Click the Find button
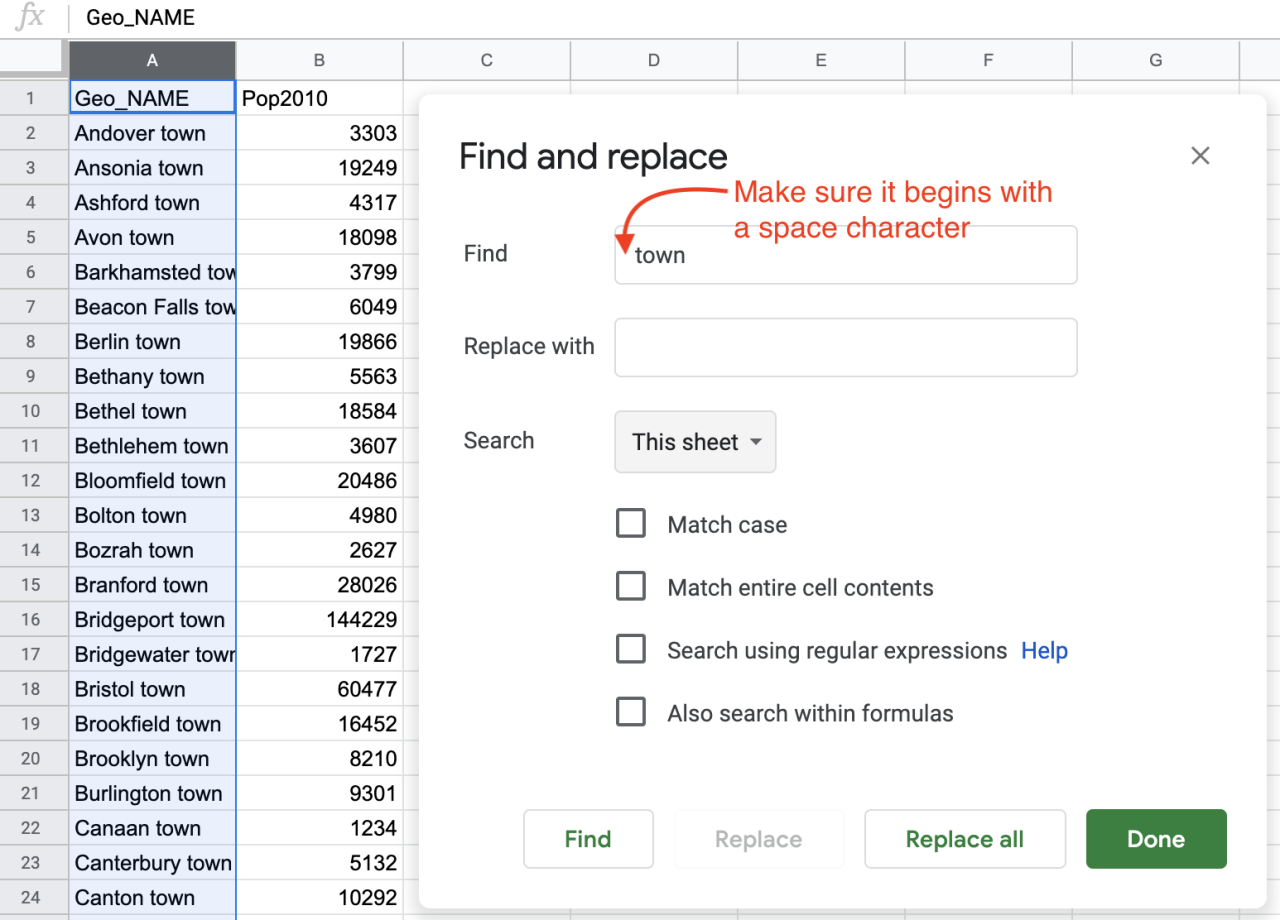This screenshot has height=920, width=1280. (x=588, y=839)
